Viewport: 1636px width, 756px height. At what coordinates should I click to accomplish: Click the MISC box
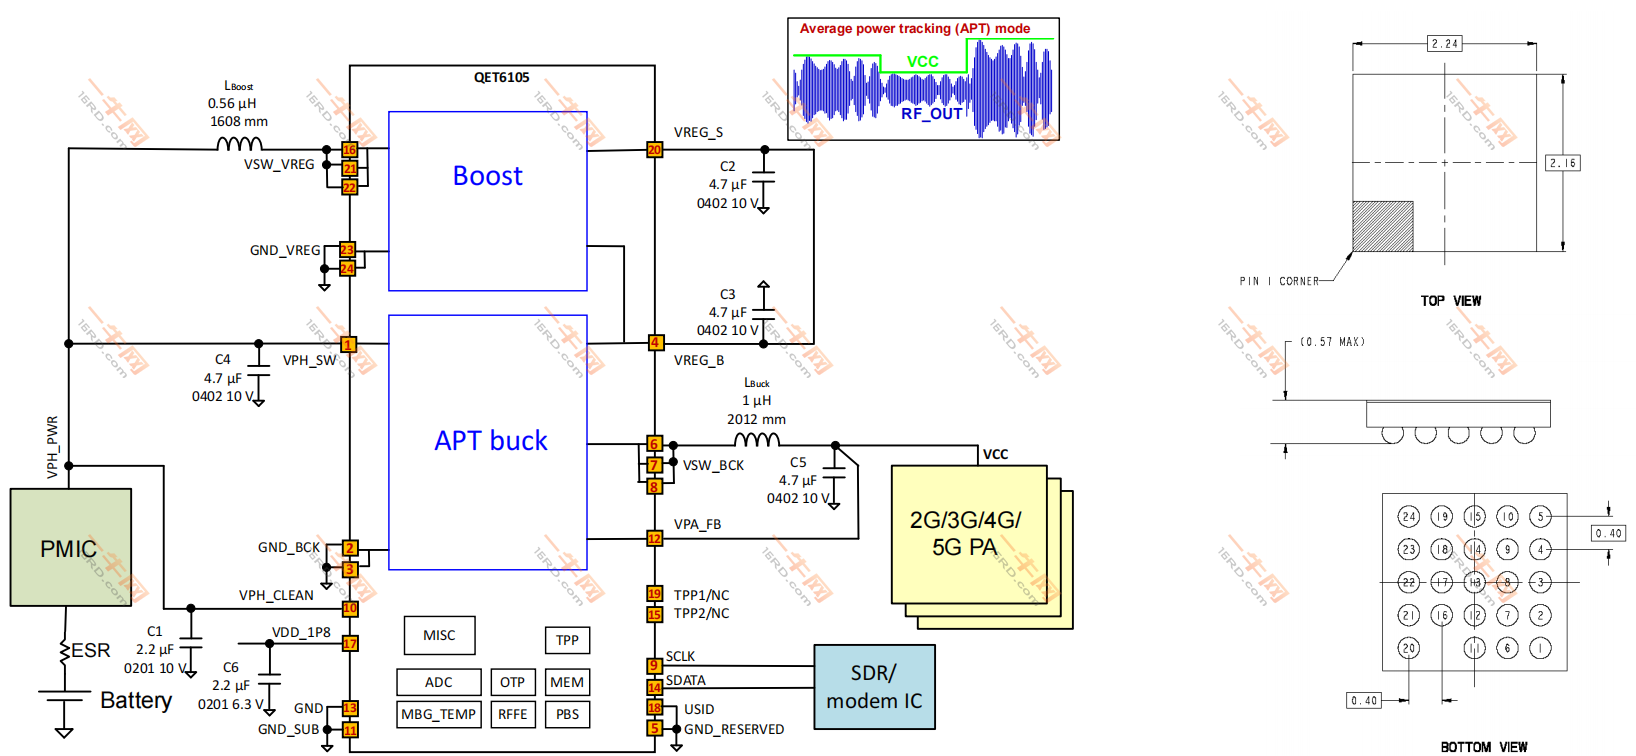tap(439, 635)
